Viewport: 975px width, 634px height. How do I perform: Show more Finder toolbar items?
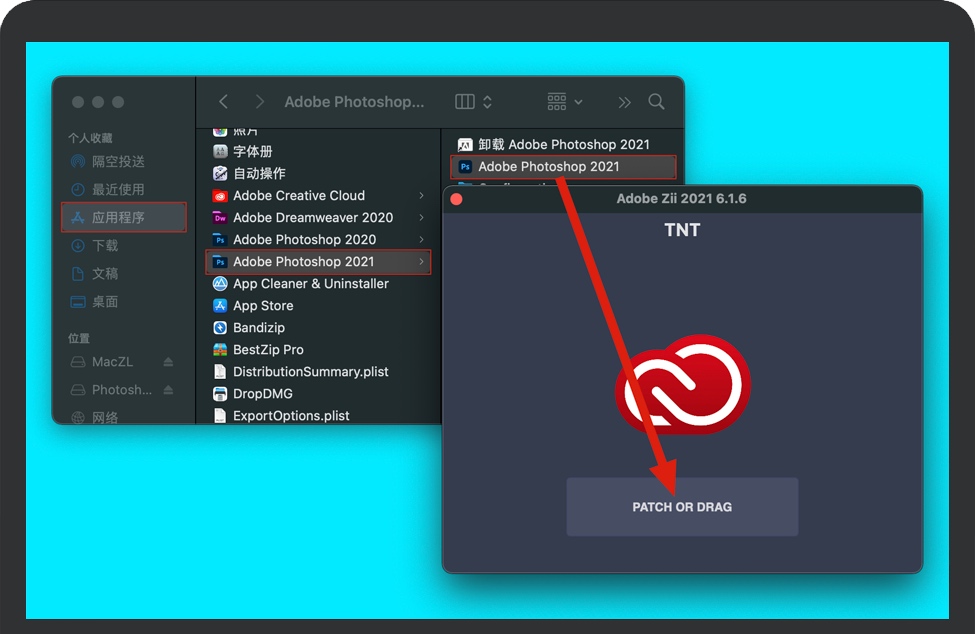624,102
